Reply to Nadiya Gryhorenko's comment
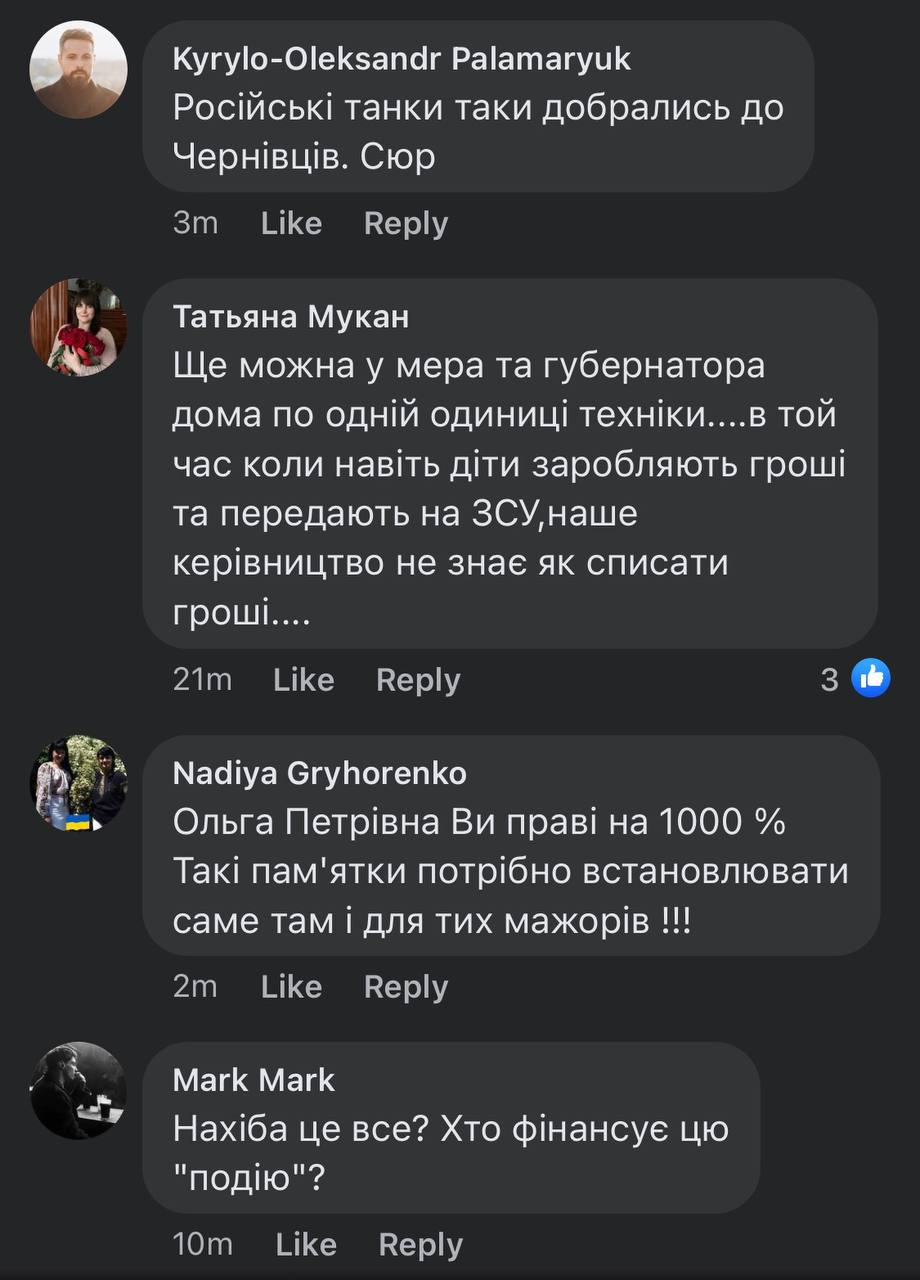Screen dimensions: 920x1280 click(x=405, y=987)
